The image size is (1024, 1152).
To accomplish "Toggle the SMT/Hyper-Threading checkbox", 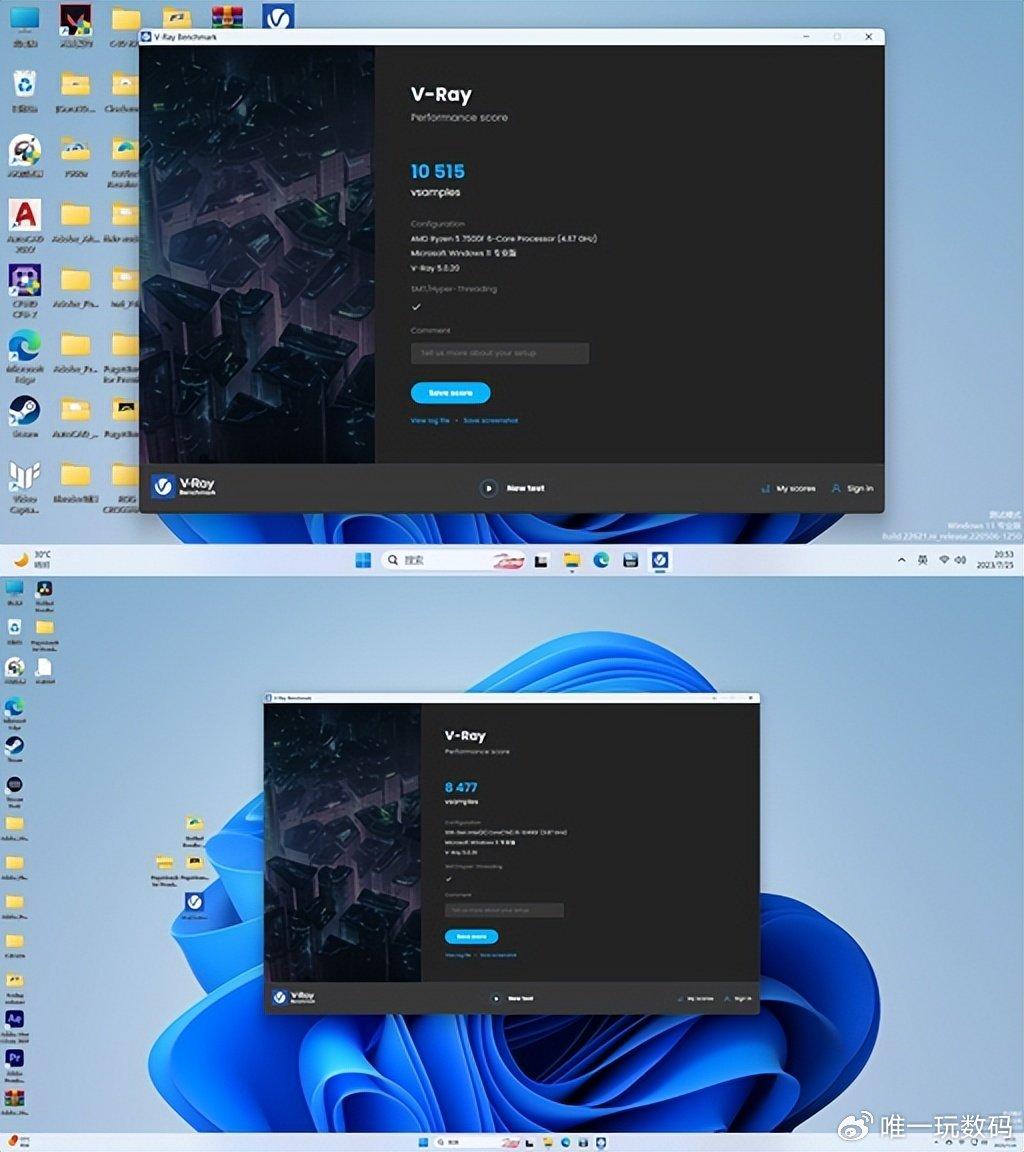I will coord(416,307).
